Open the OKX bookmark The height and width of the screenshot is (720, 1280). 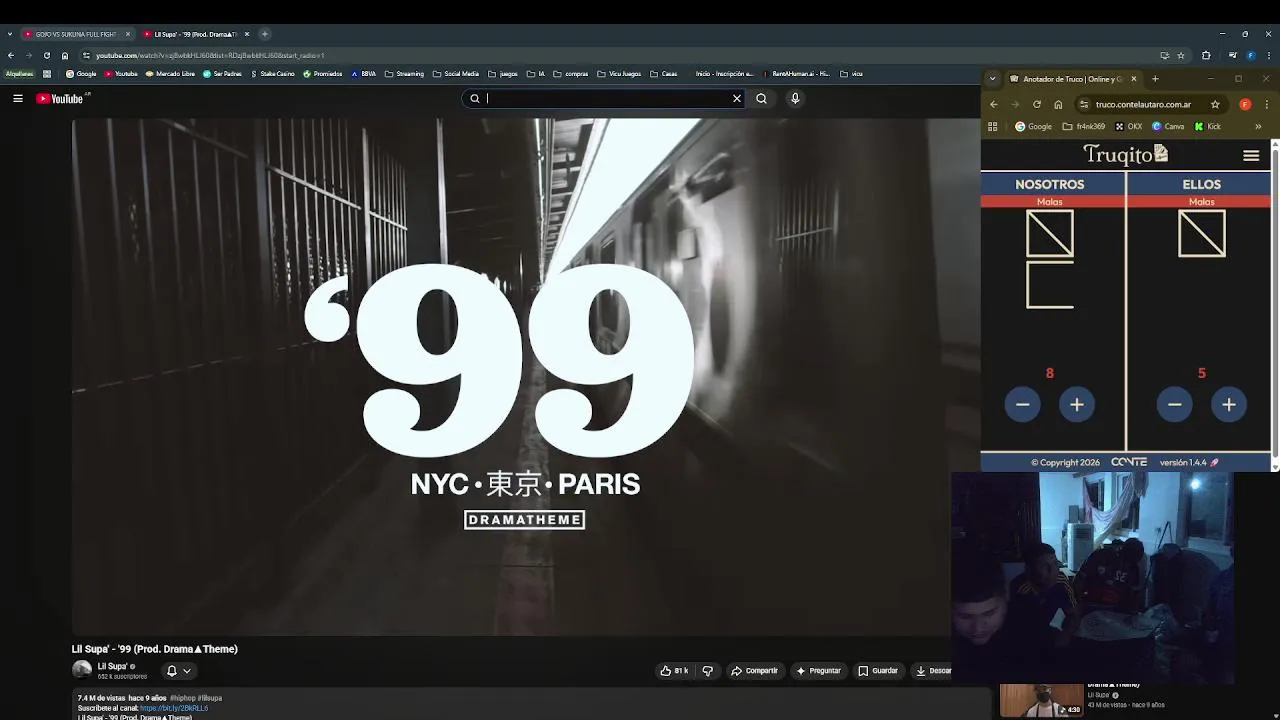tap(1128, 126)
